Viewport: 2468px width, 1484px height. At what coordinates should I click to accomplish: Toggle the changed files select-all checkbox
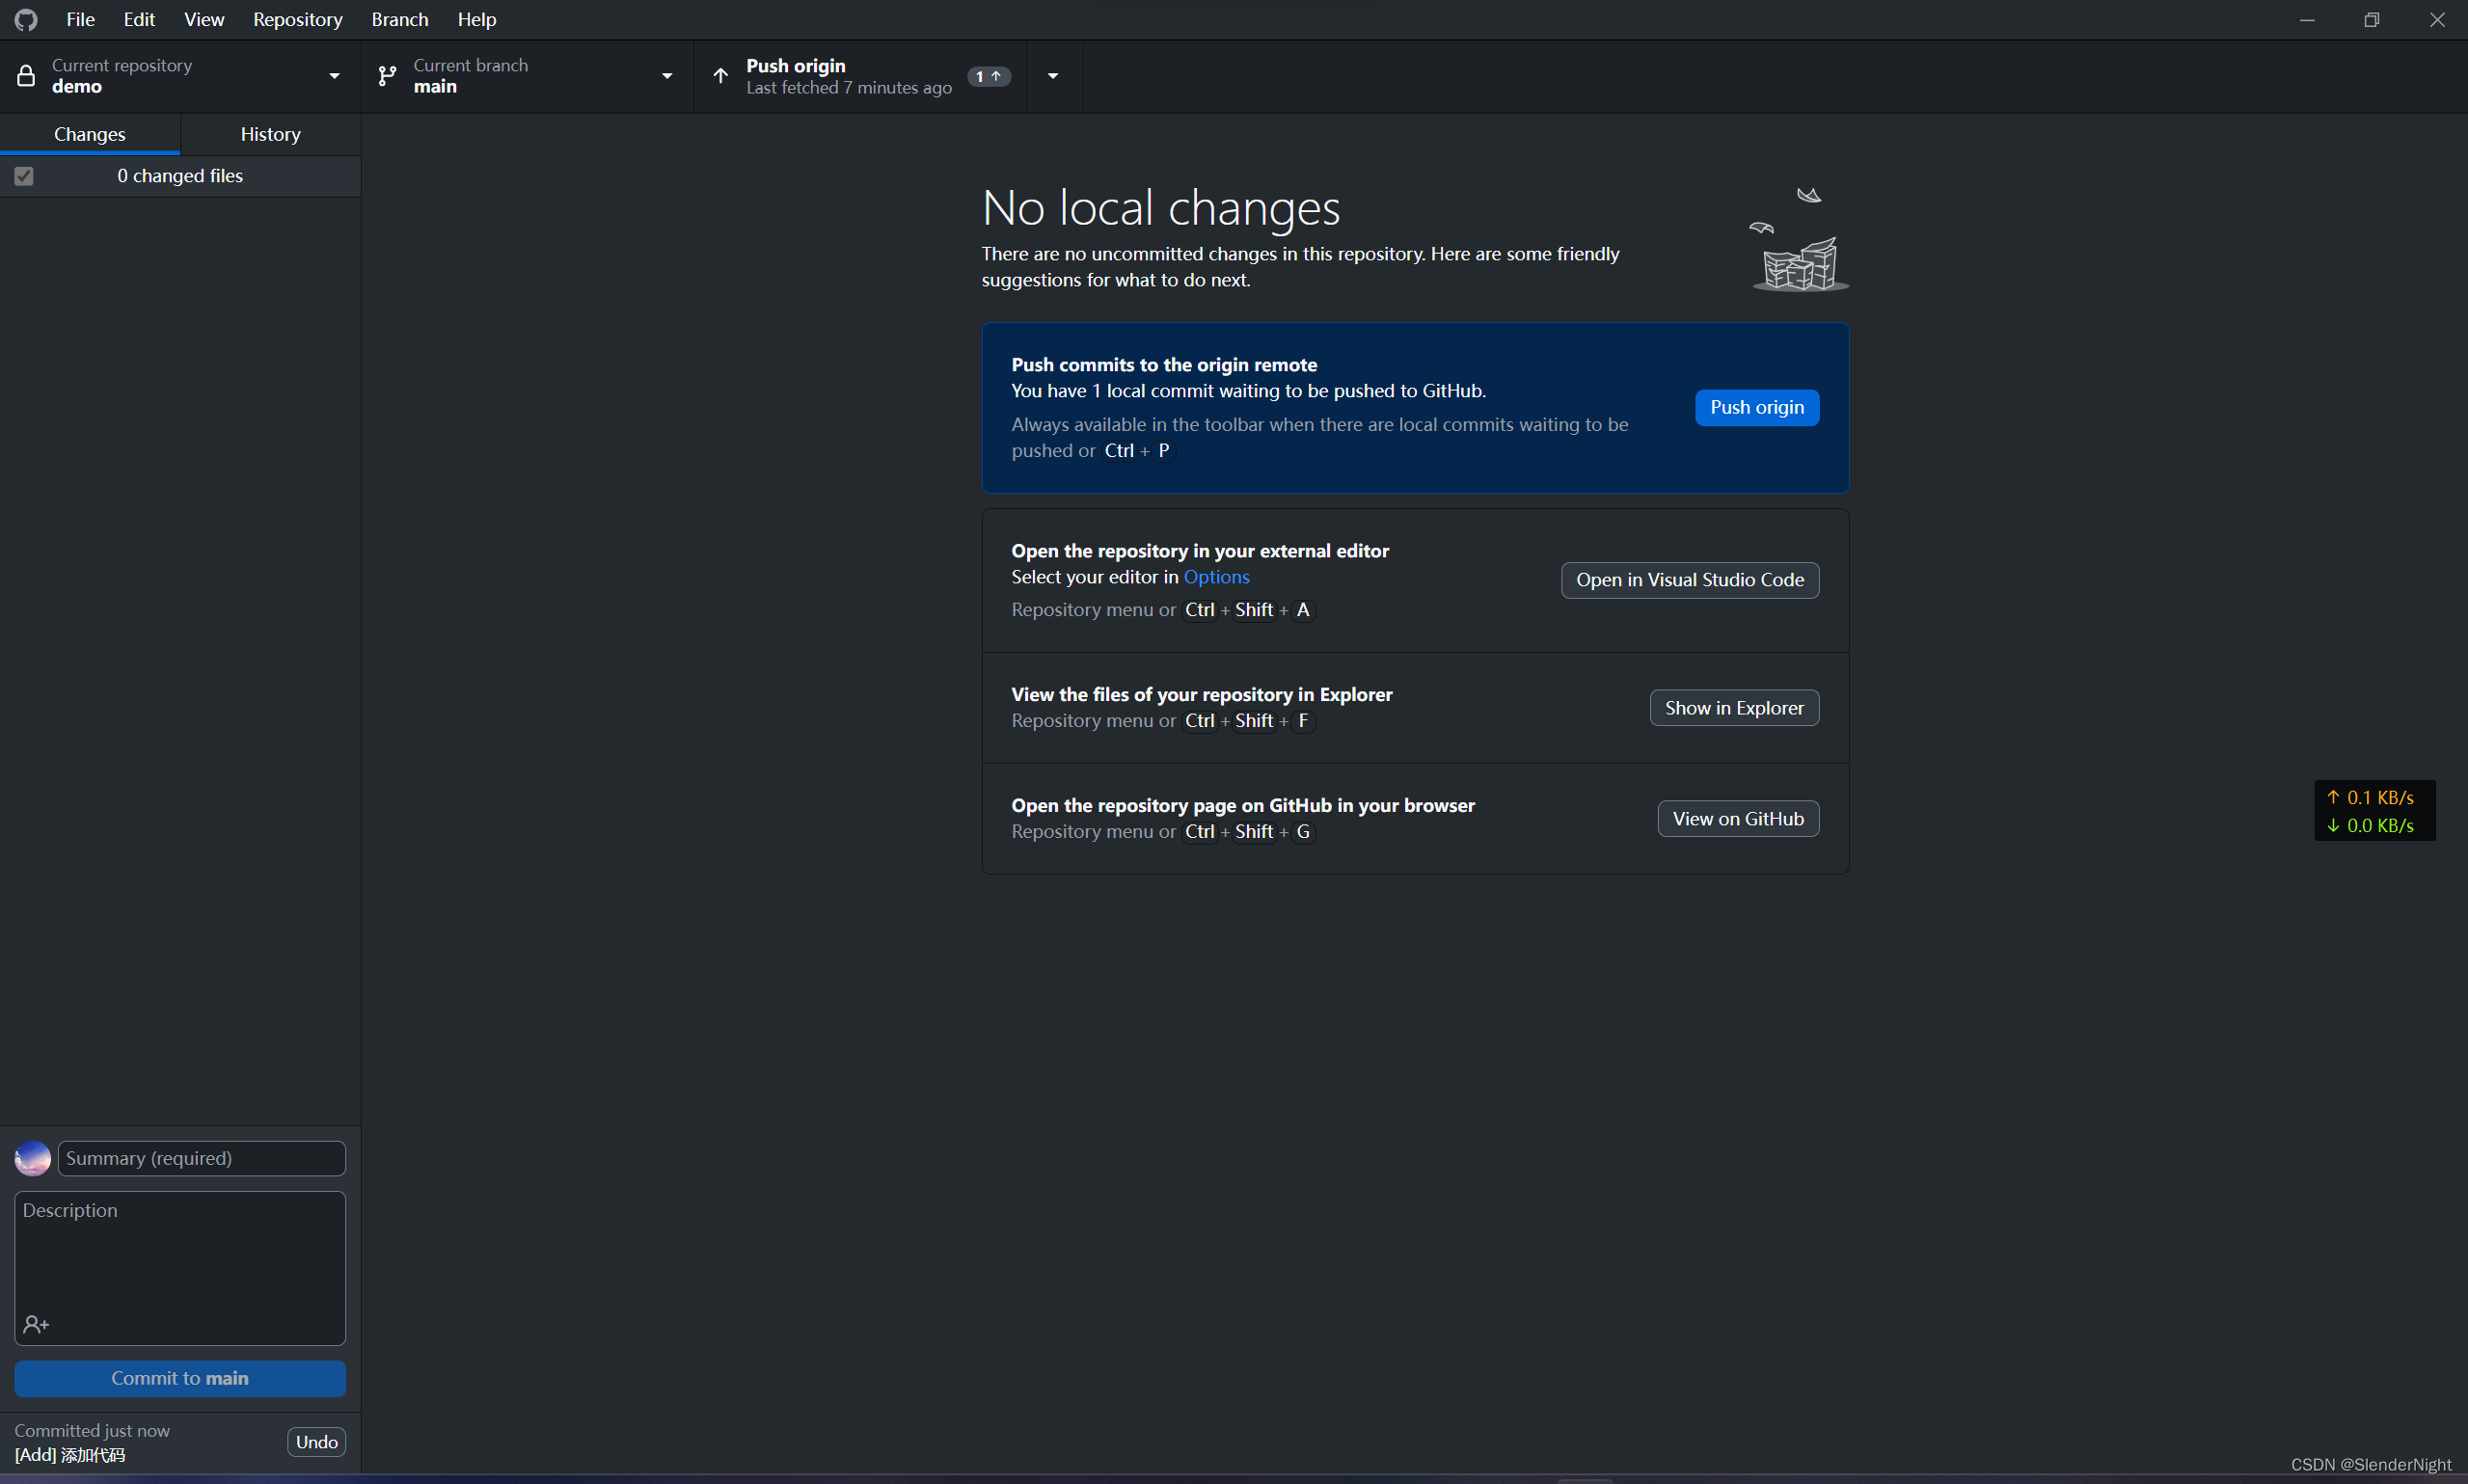[x=24, y=176]
